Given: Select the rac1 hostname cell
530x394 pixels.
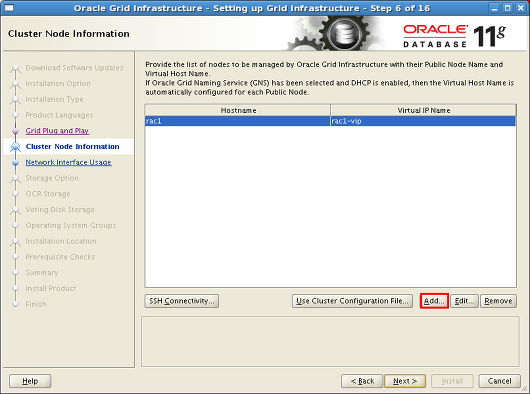Looking at the screenshot, I should coord(238,121).
